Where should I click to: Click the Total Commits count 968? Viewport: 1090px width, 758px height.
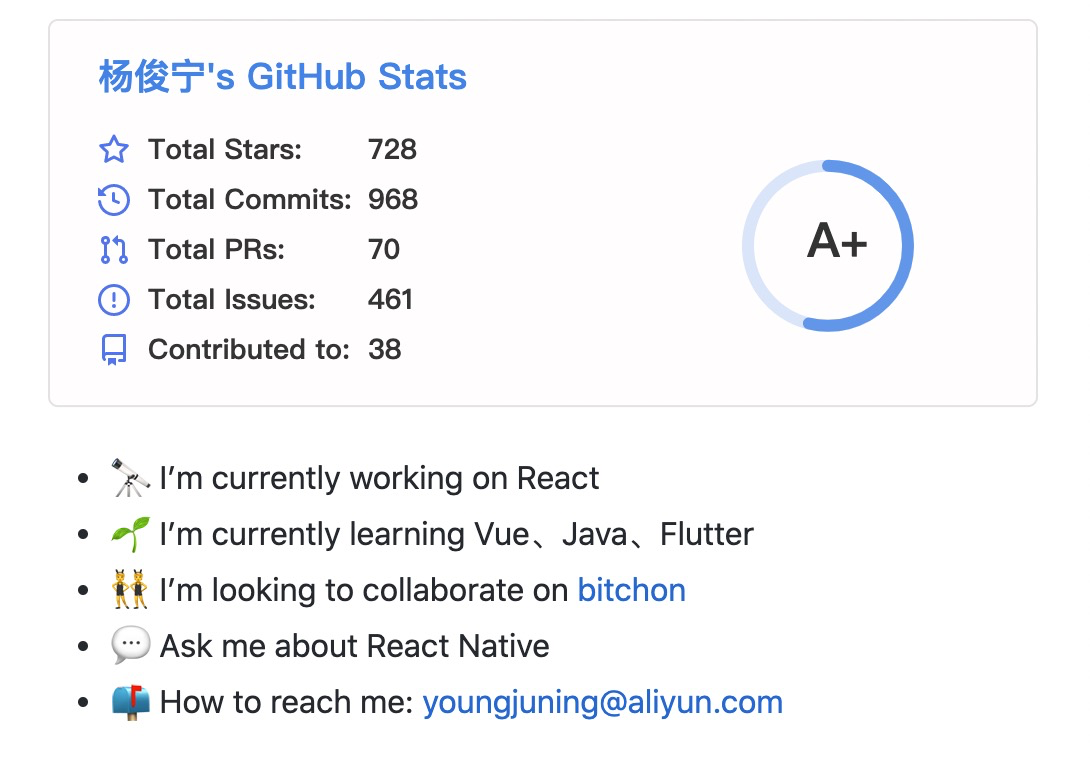click(393, 200)
